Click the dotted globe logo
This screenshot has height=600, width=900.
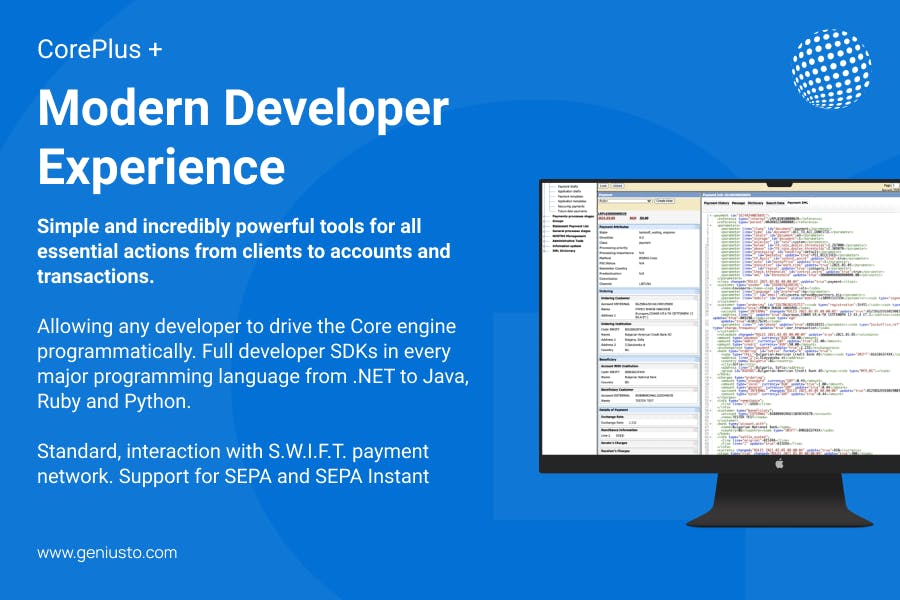(831, 69)
